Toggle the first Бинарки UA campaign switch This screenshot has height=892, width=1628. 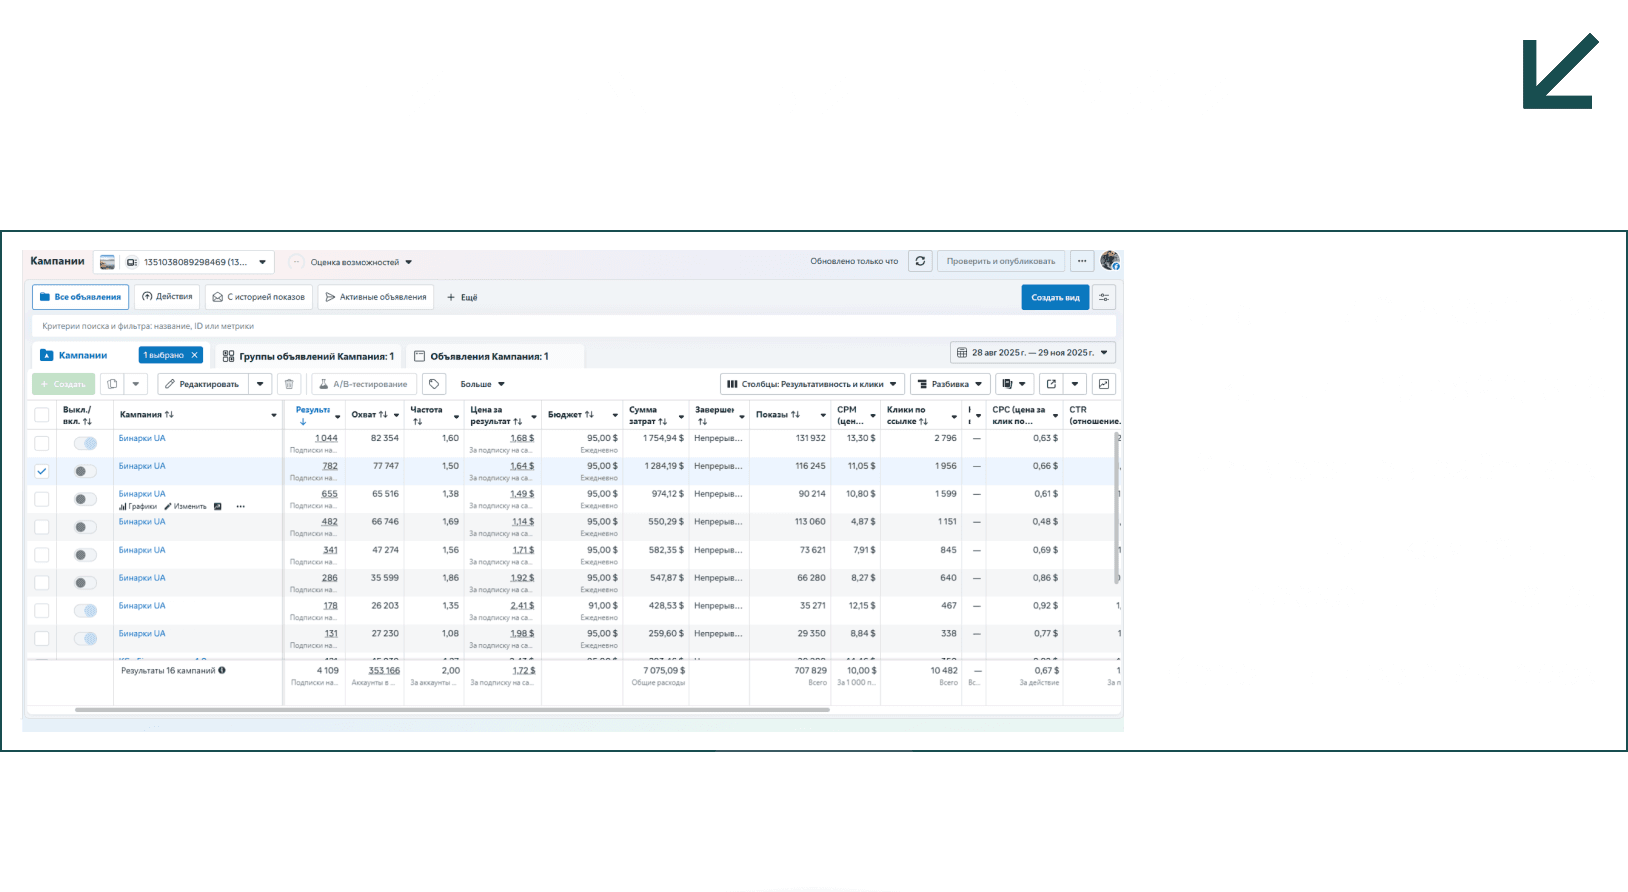(86, 443)
